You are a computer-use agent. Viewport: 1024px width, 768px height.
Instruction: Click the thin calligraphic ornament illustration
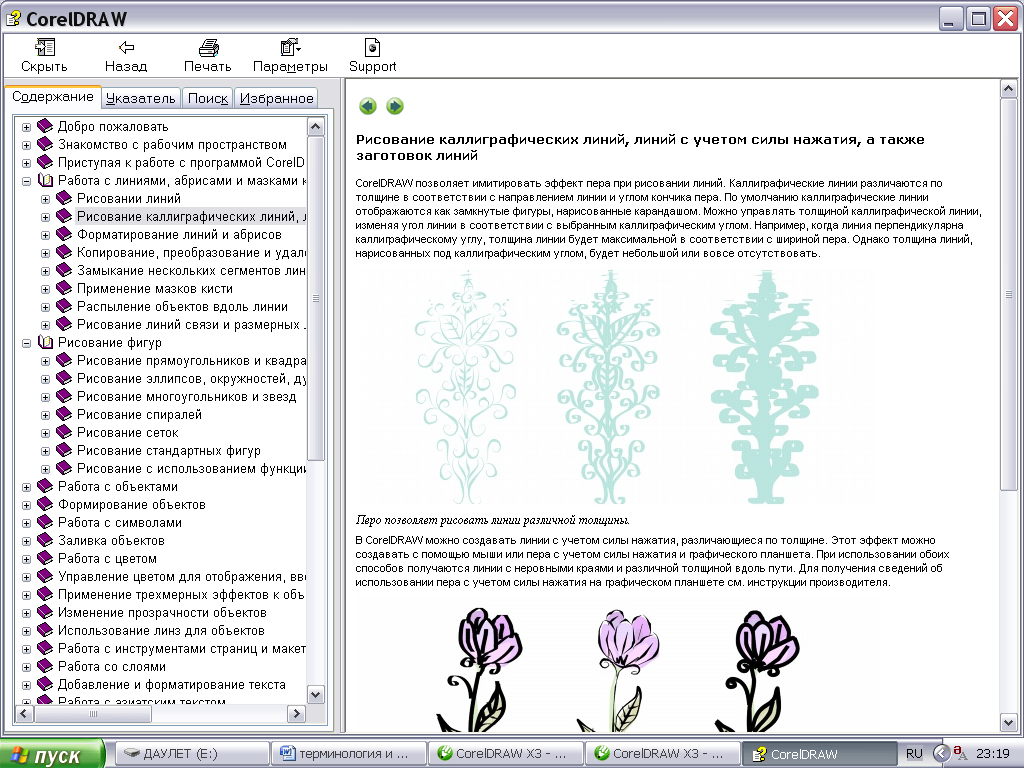[466, 387]
